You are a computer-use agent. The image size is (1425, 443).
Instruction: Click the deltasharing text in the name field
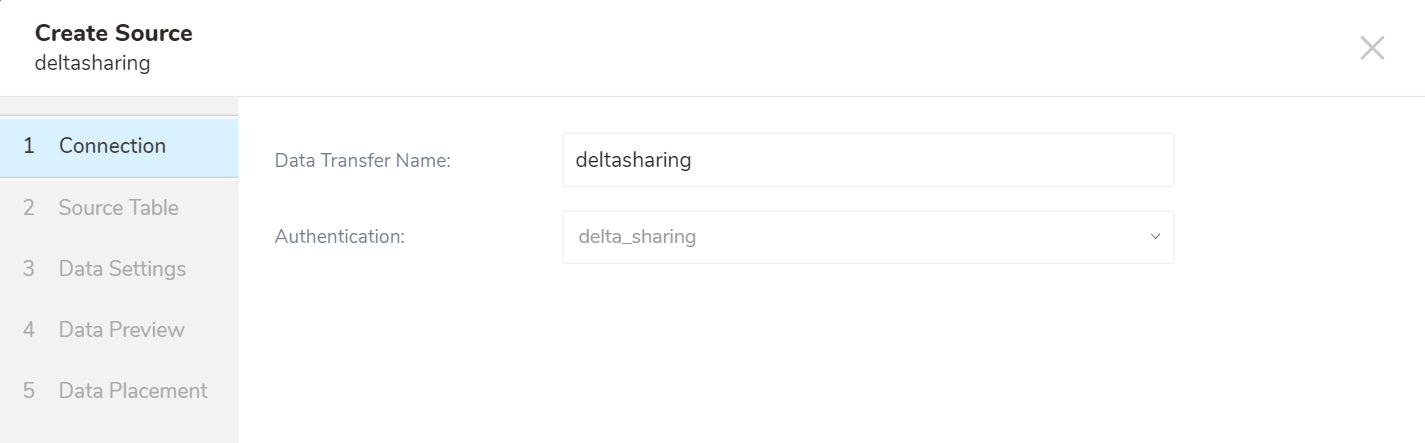[634, 160]
